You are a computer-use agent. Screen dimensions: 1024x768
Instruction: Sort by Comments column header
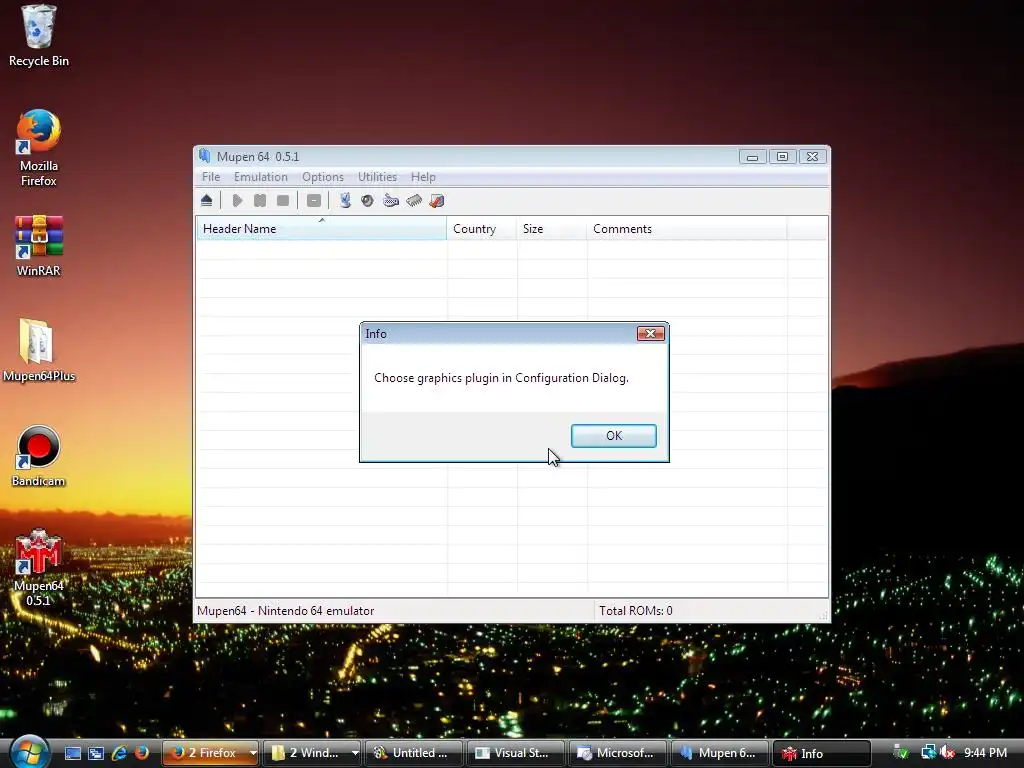coord(687,229)
